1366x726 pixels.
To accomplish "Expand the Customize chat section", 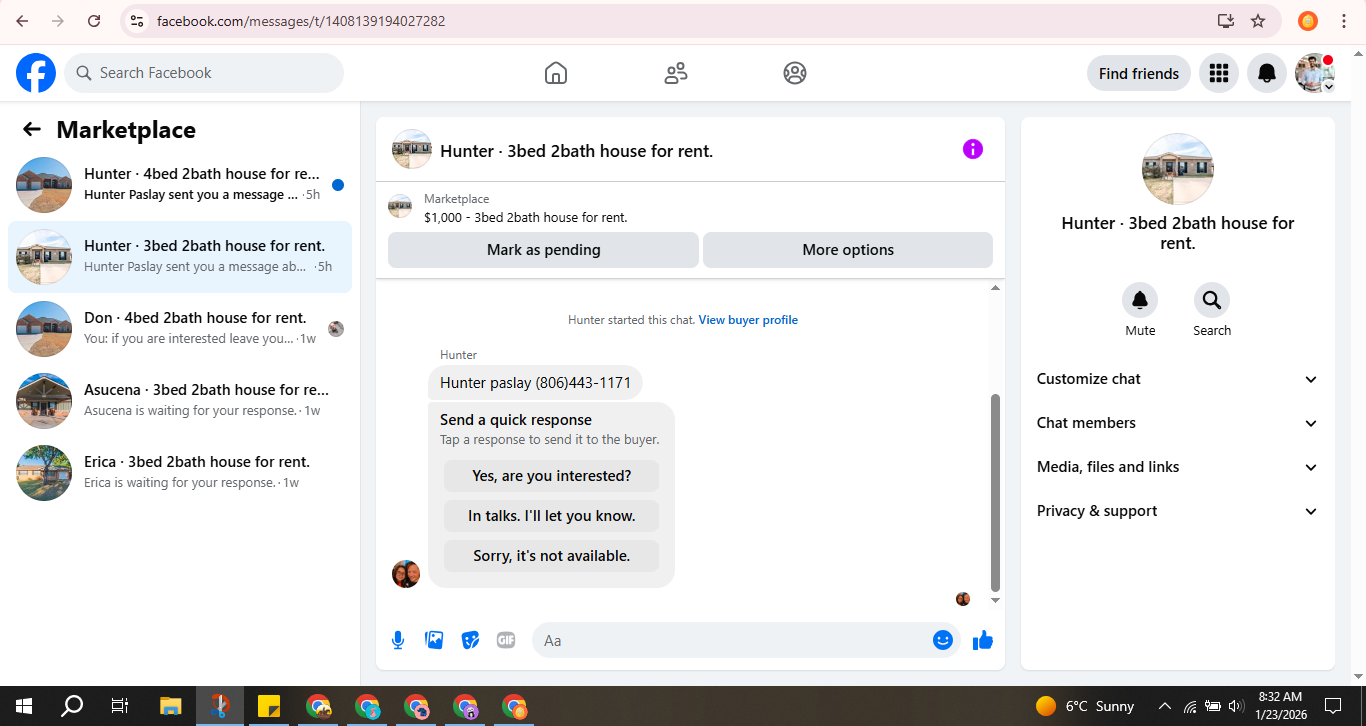I will tap(1178, 379).
